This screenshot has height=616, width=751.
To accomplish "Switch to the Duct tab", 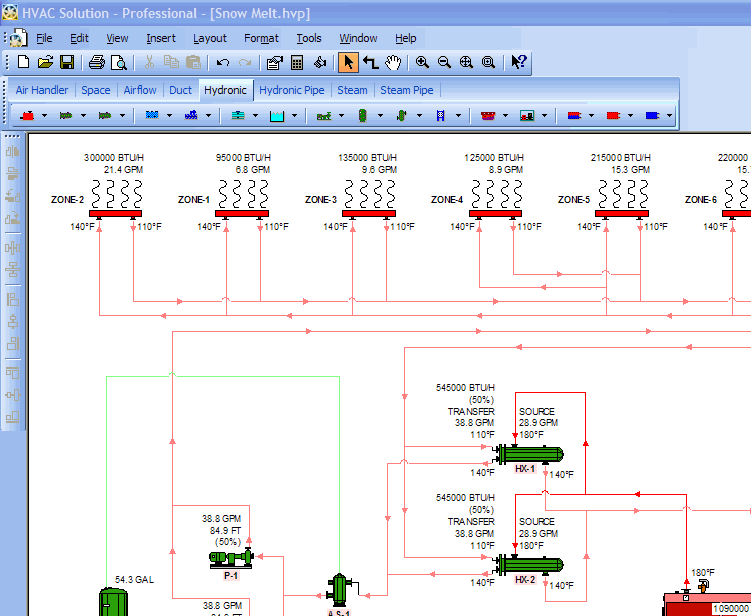I will click(180, 90).
